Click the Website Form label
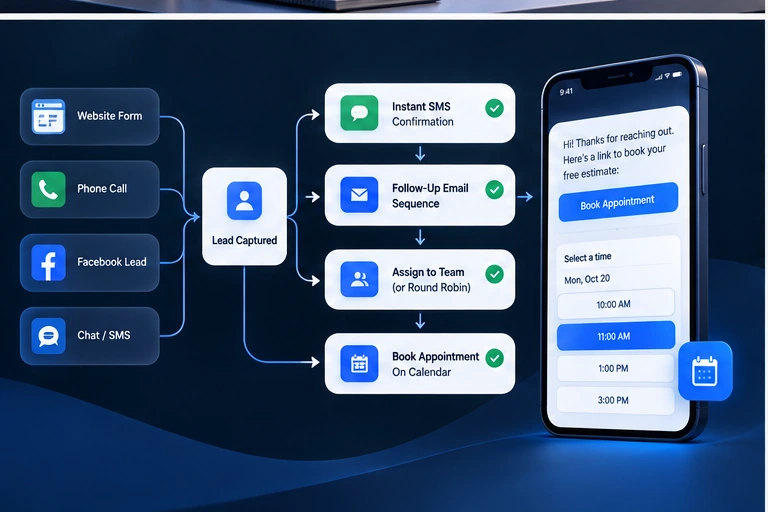The height and width of the screenshot is (512, 768). tap(110, 116)
